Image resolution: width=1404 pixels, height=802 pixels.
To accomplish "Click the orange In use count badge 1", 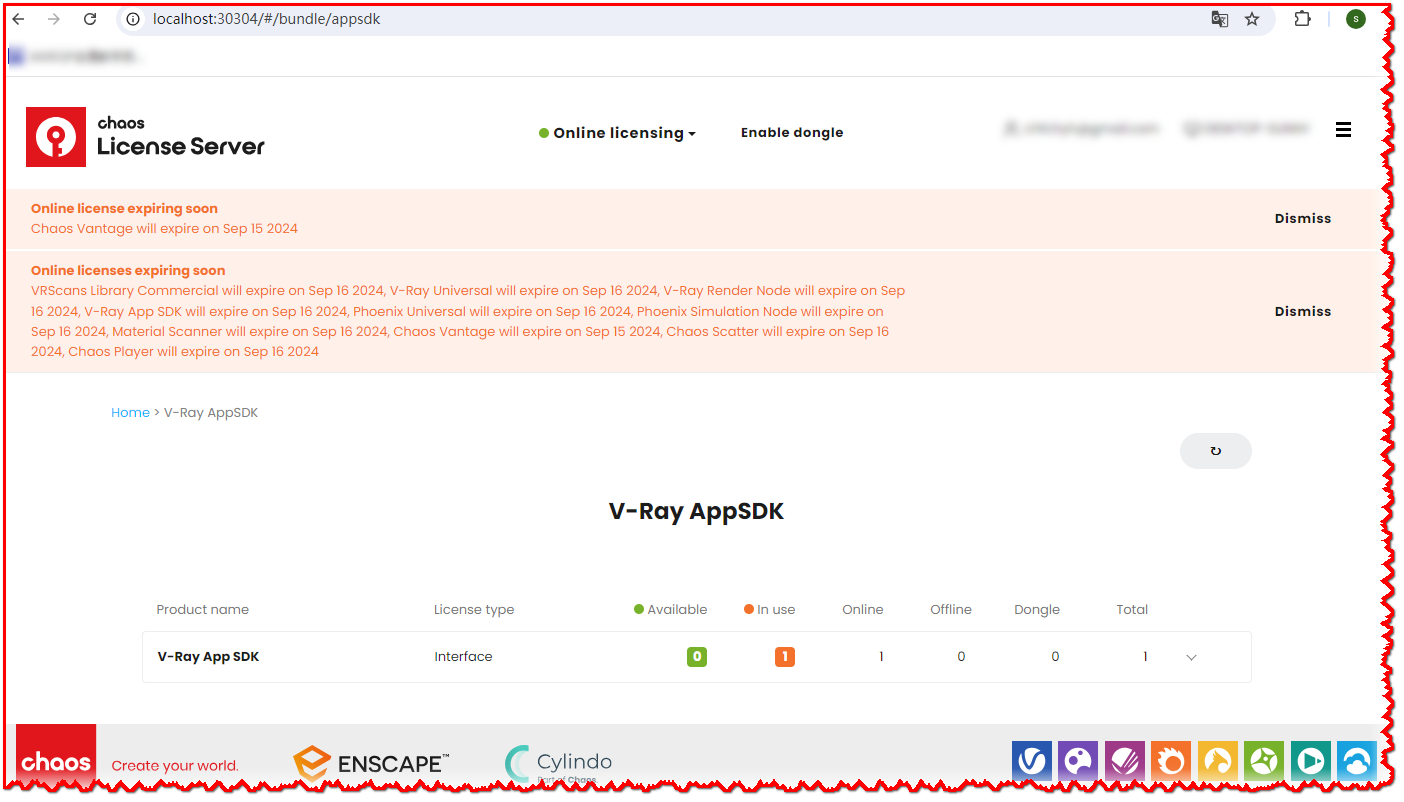I will pyautogui.click(x=785, y=657).
